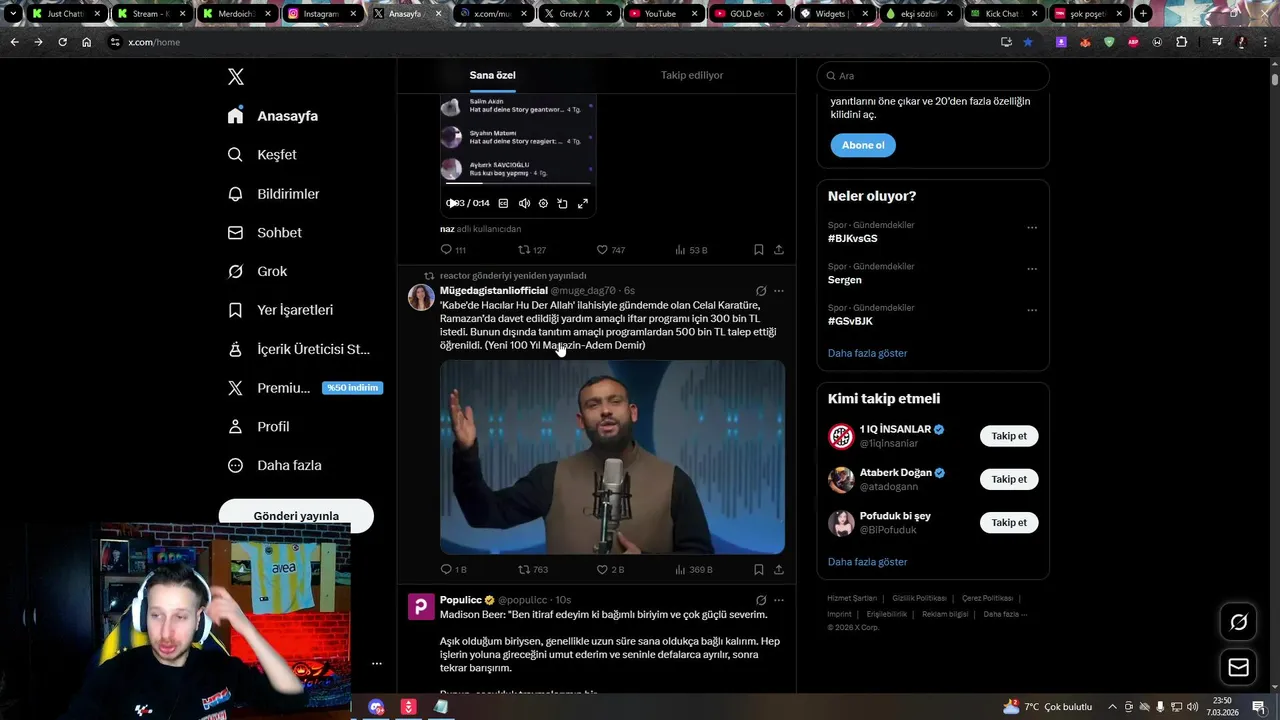The width and height of the screenshot is (1280, 720).
Task: Show more trends under Neler oluyor
Action: [x=867, y=353]
